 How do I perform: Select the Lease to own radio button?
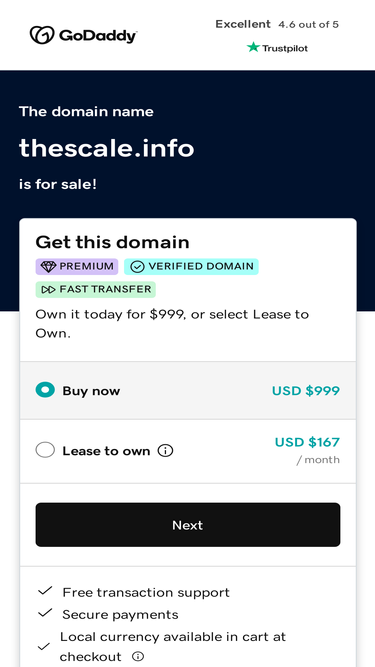45,450
